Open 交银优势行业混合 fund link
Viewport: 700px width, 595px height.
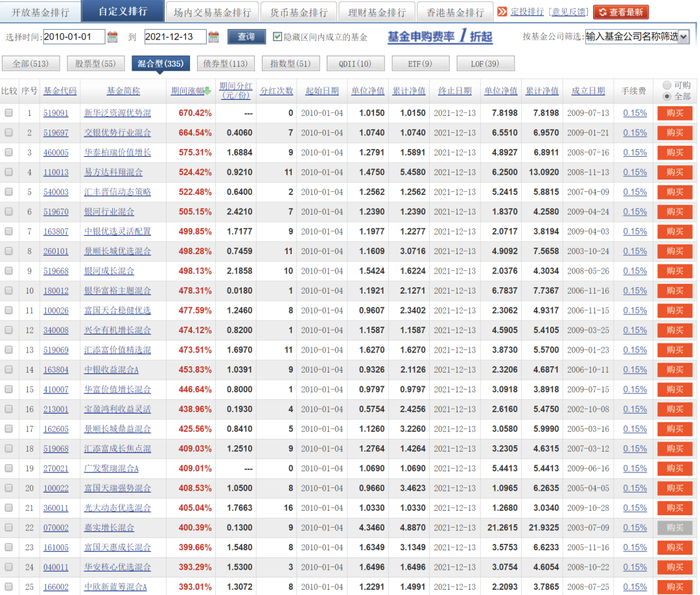coord(117,133)
